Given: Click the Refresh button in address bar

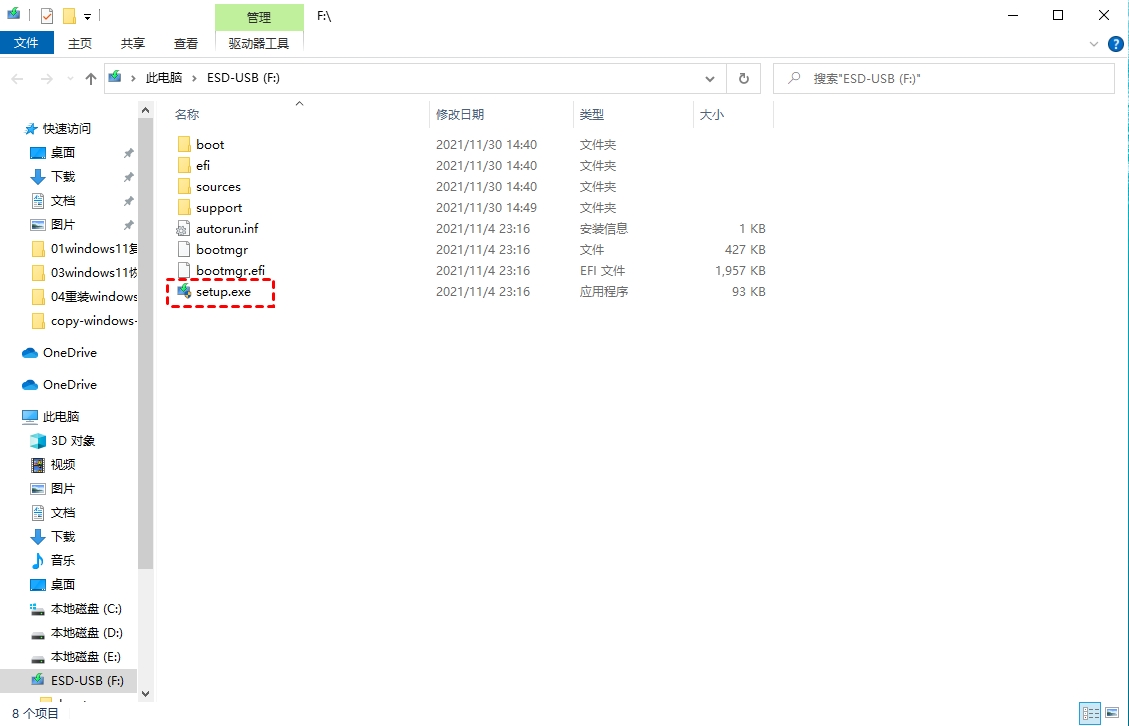Looking at the screenshot, I should coord(743,78).
